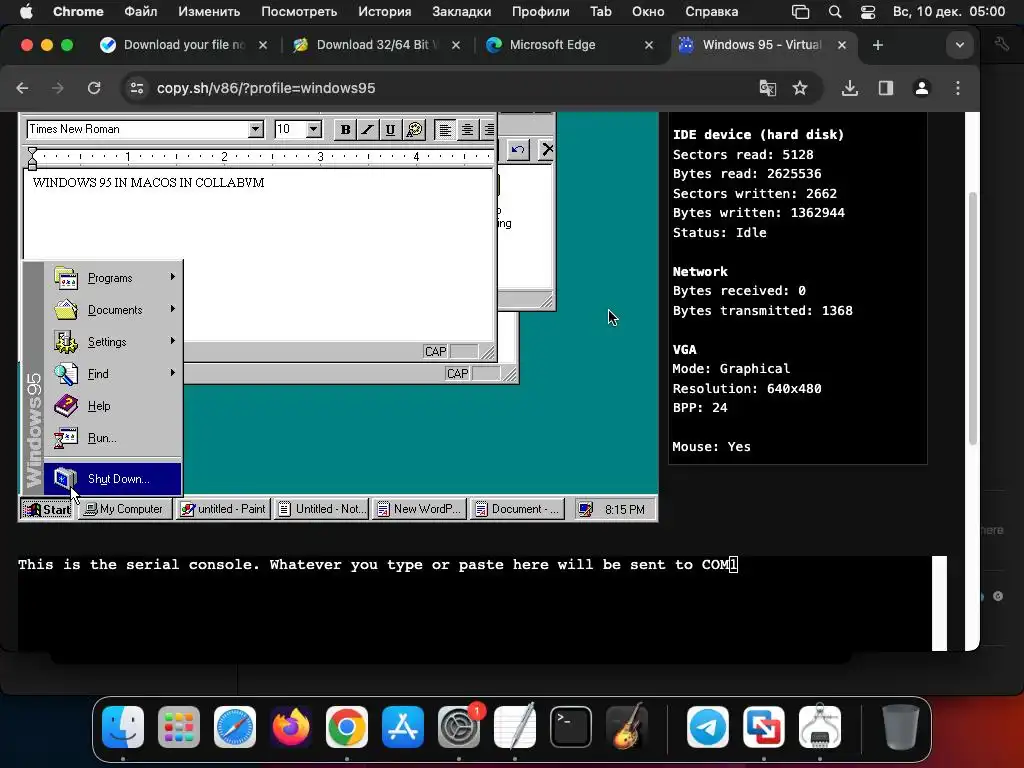Reload the page in Chrome

click(94, 88)
